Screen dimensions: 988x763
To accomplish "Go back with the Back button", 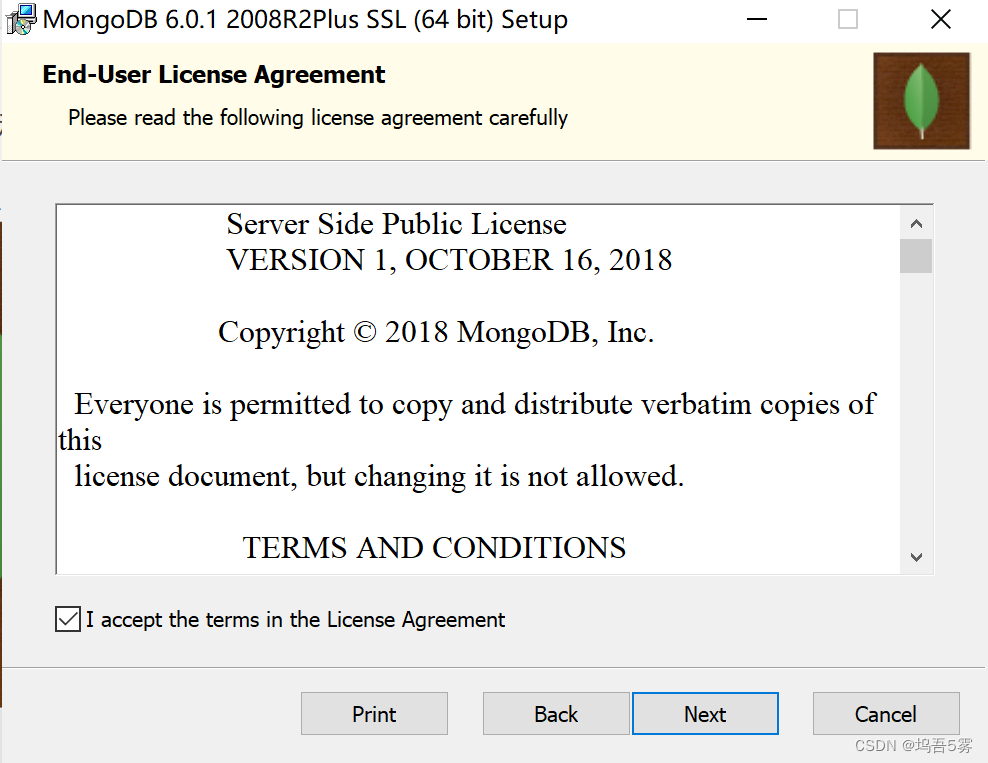I will click(556, 714).
